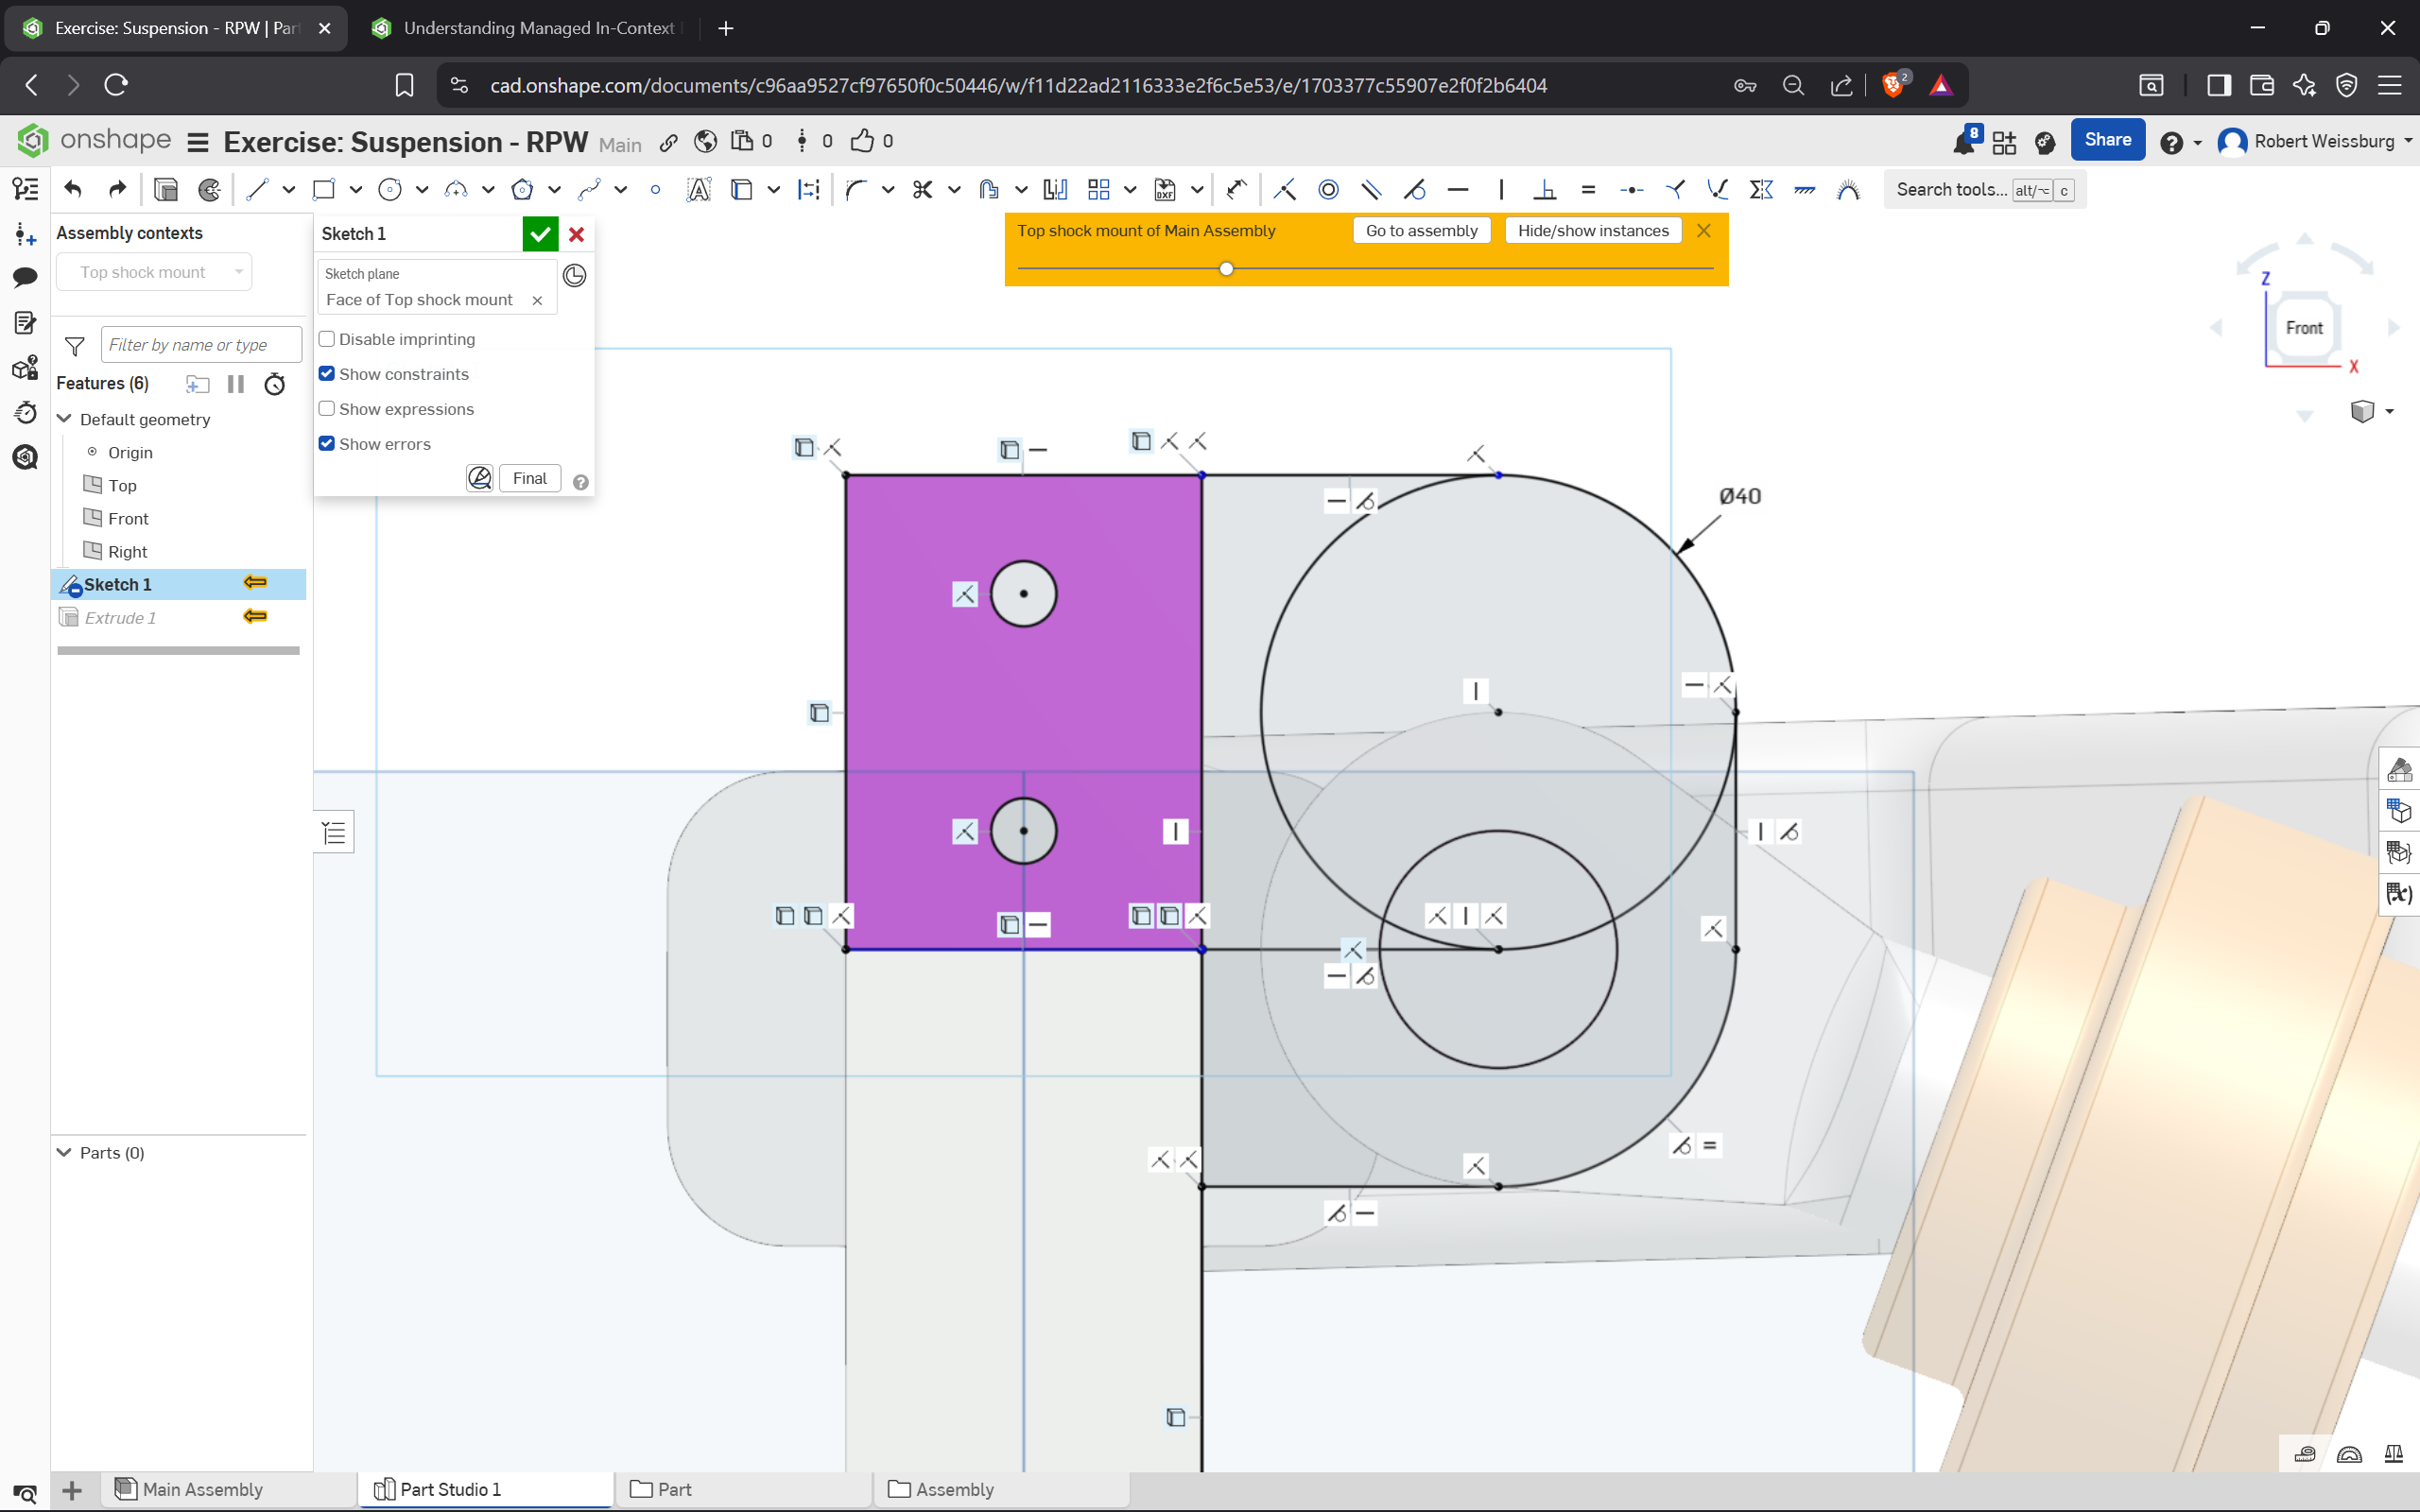Select the Center point circle tool
Screen dimensions: 2420x1512
pos(390,190)
